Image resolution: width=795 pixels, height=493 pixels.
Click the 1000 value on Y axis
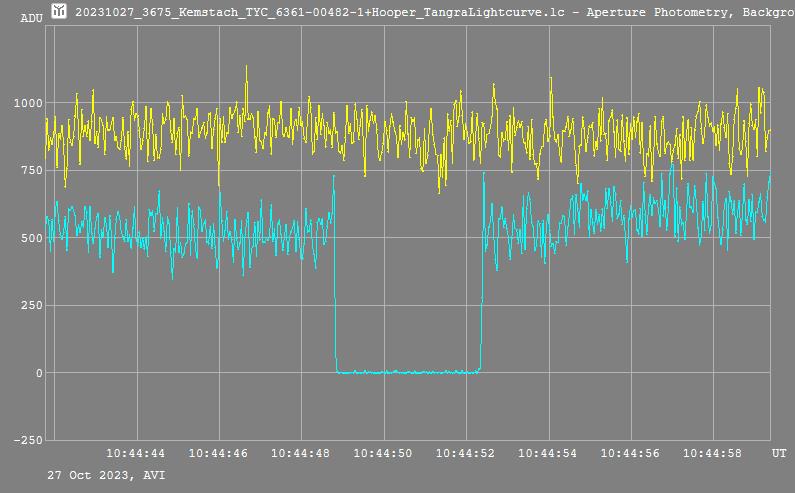[x=28, y=103]
